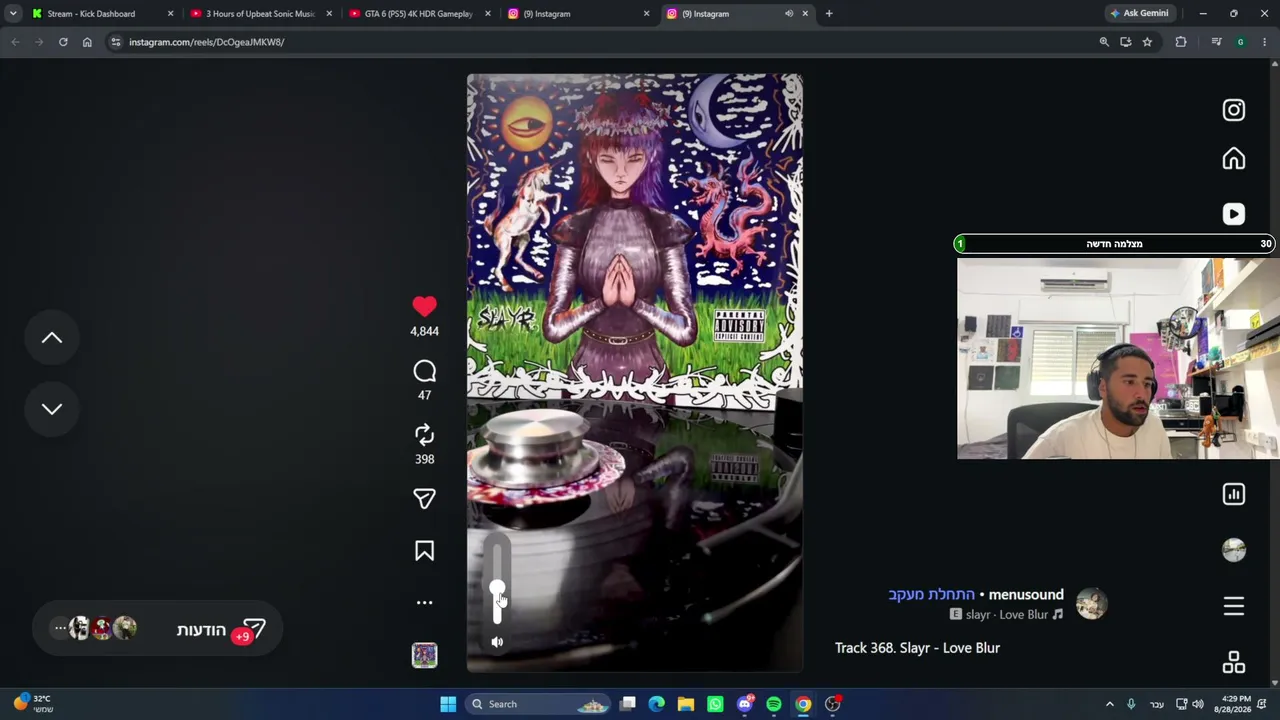Repost the reel using the arrows icon
This screenshot has height=720, width=1280.
(x=424, y=435)
